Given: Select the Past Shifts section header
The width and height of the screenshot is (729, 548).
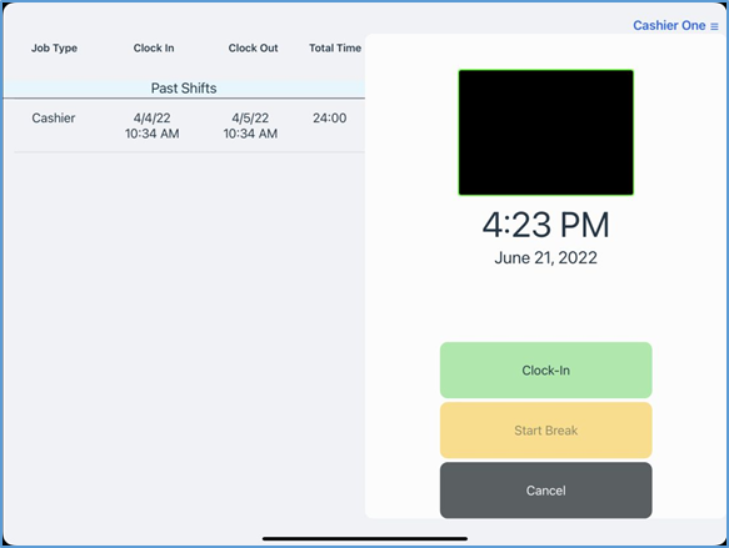Looking at the screenshot, I should [184, 88].
